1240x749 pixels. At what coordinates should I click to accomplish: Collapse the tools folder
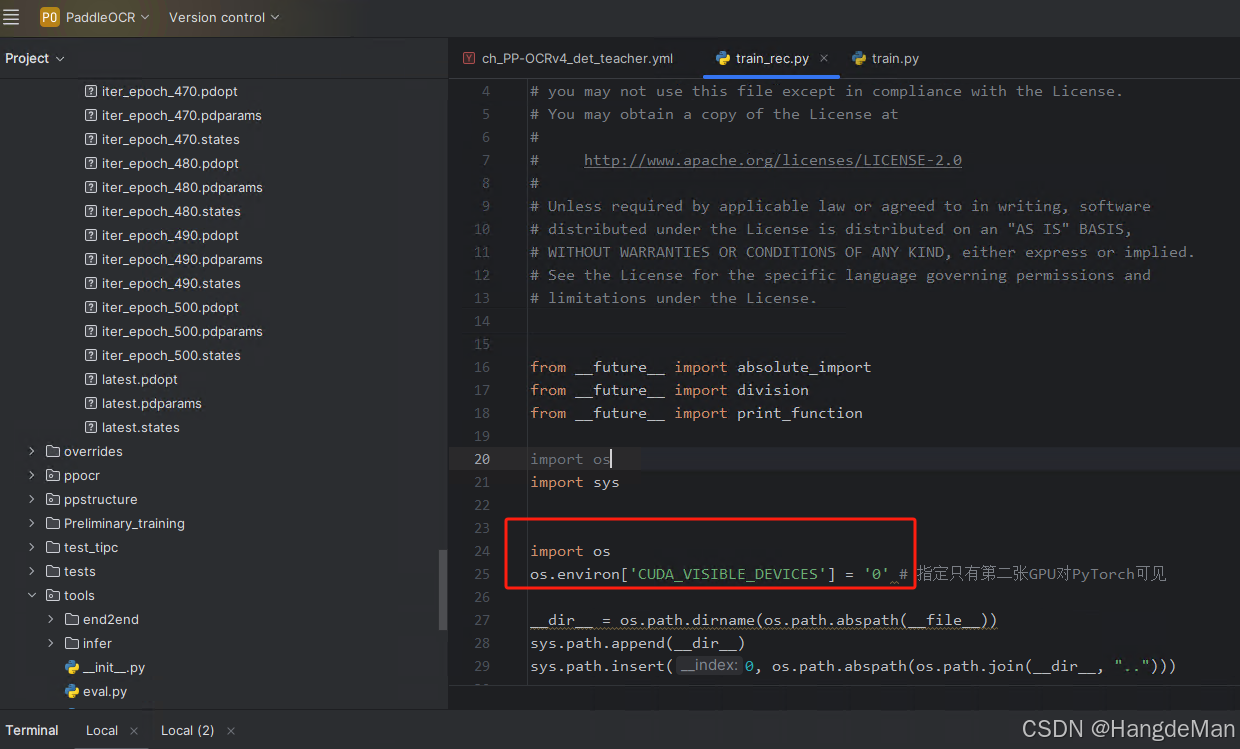click(31, 595)
